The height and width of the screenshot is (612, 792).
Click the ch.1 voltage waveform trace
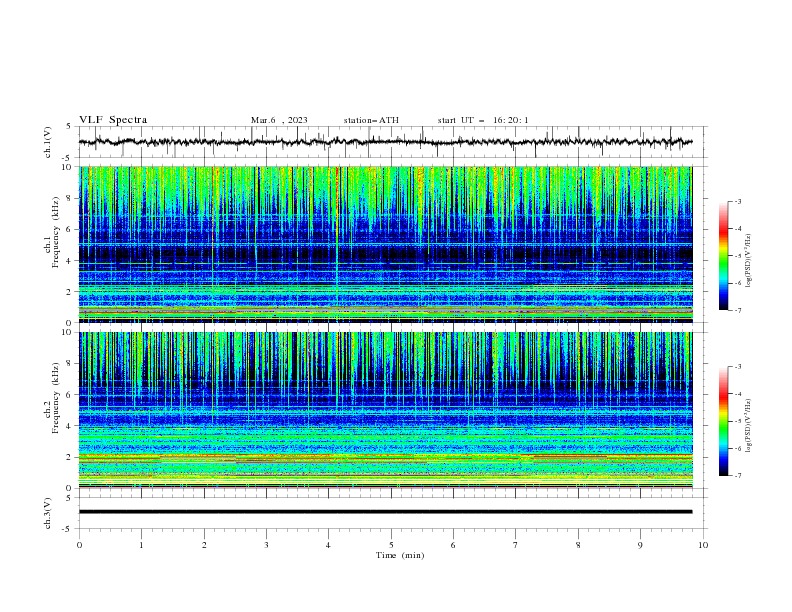click(385, 142)
